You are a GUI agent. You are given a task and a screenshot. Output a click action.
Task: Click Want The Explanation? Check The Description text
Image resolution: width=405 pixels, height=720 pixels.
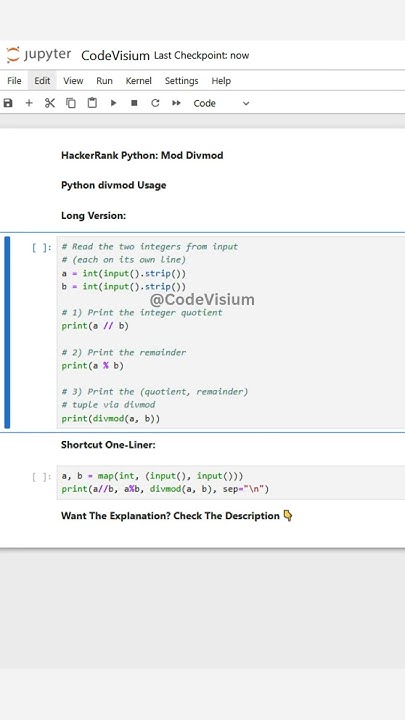click(170, 516)
